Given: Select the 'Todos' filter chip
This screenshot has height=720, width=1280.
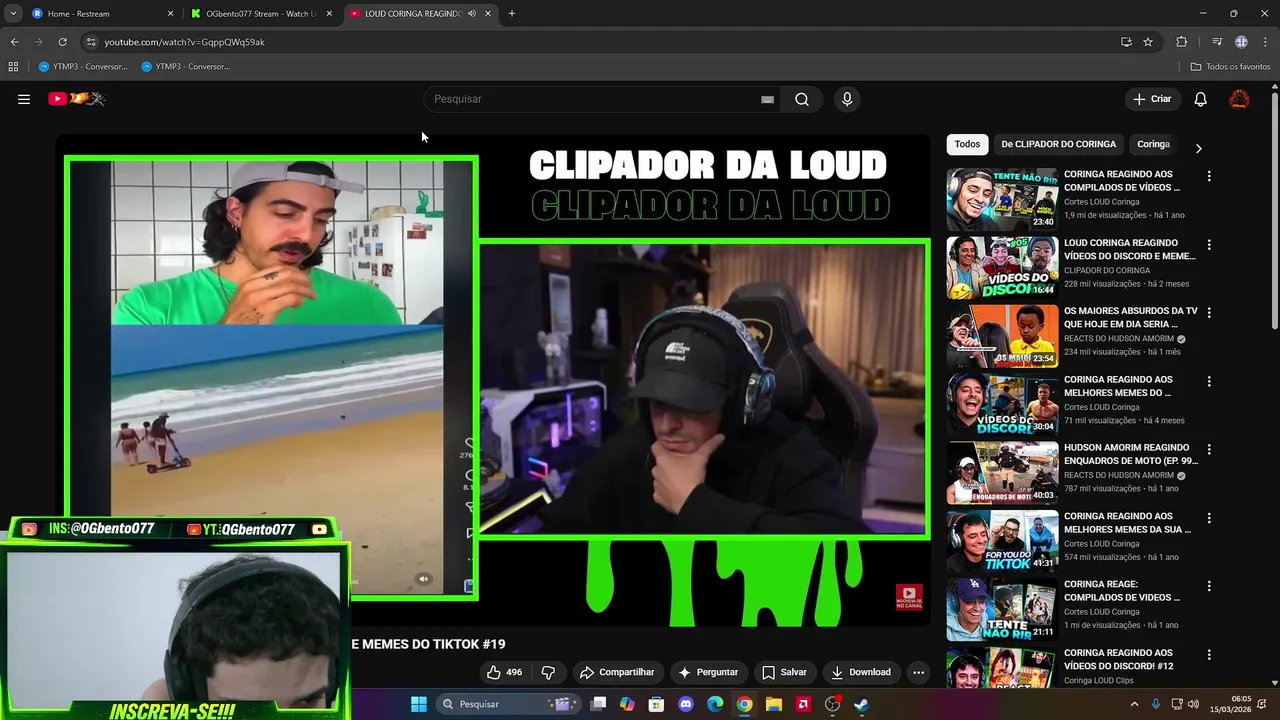Looking at the screenshot, I should 967,144.
